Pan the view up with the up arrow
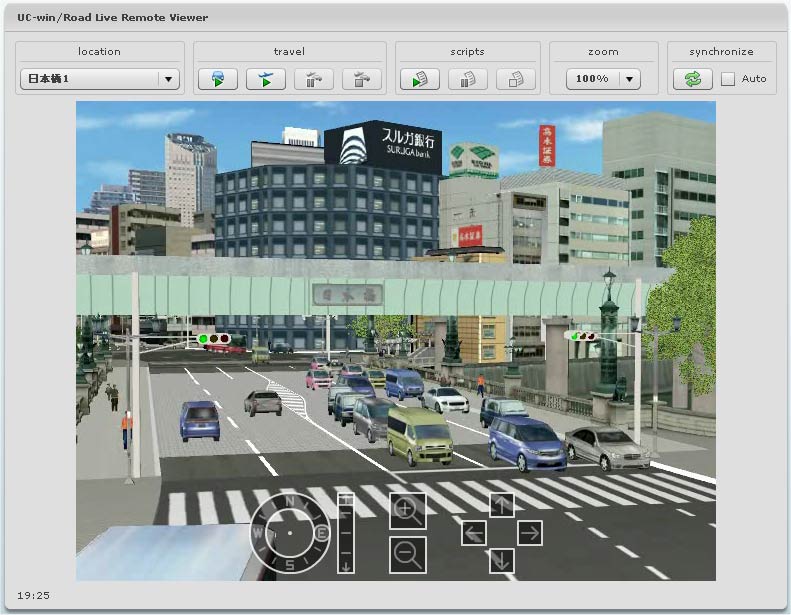The height and width of the screenshot is (615, 791). point(502,505)
